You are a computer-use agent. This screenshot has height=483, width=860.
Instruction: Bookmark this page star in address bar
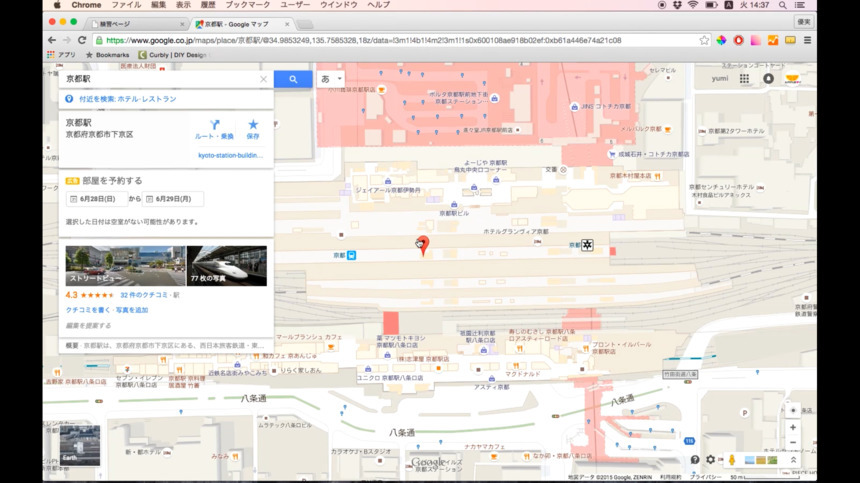pyautogui.click(x=704, y=40)
